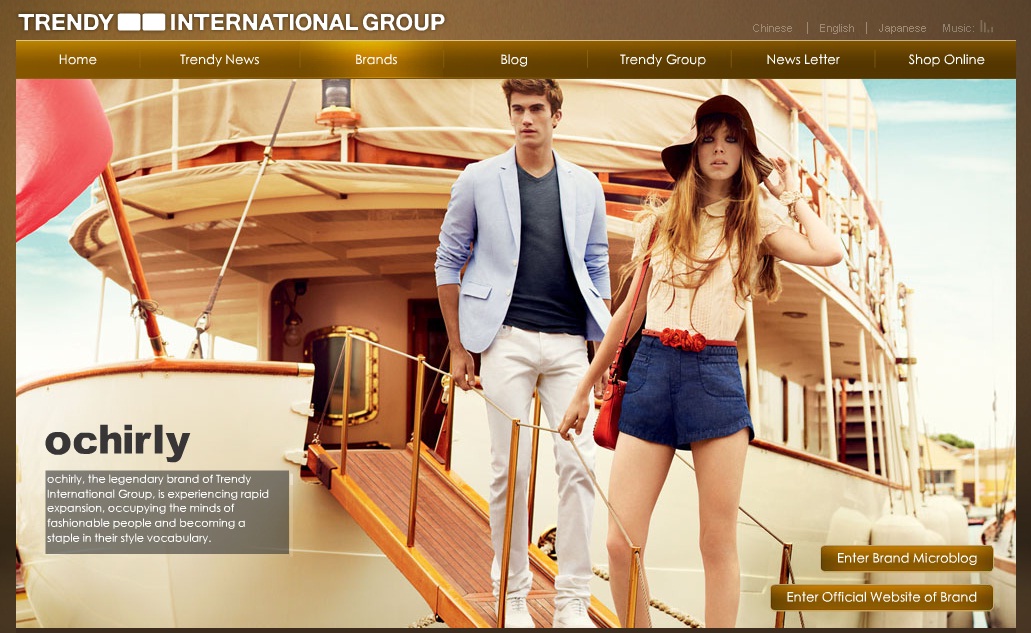Screen dimensions: 1031x633
Task: Navigate to Trendy Group
Action: click(663, 59)
